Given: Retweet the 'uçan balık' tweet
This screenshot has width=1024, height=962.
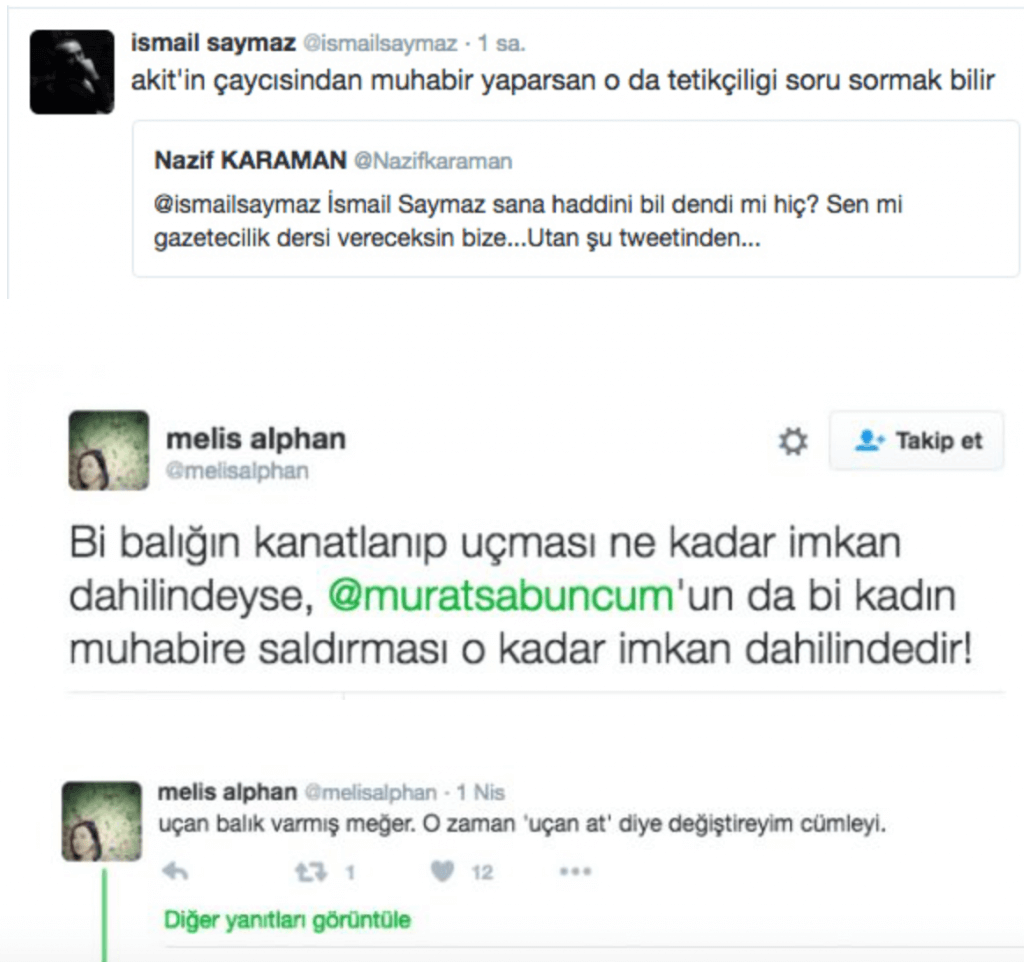Looking at the screenshot, I should [311, 872].
